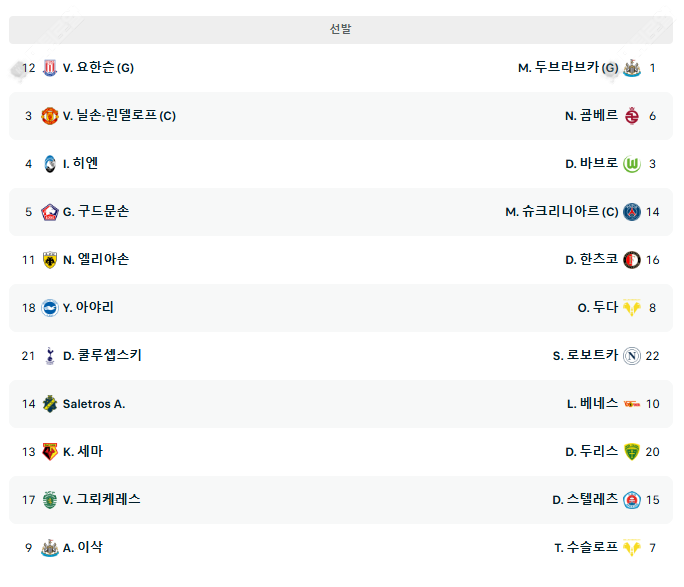Open player T. 수슬로프 details
The image size is (684, 587).
pyautogui.click(x=586, y=548)
